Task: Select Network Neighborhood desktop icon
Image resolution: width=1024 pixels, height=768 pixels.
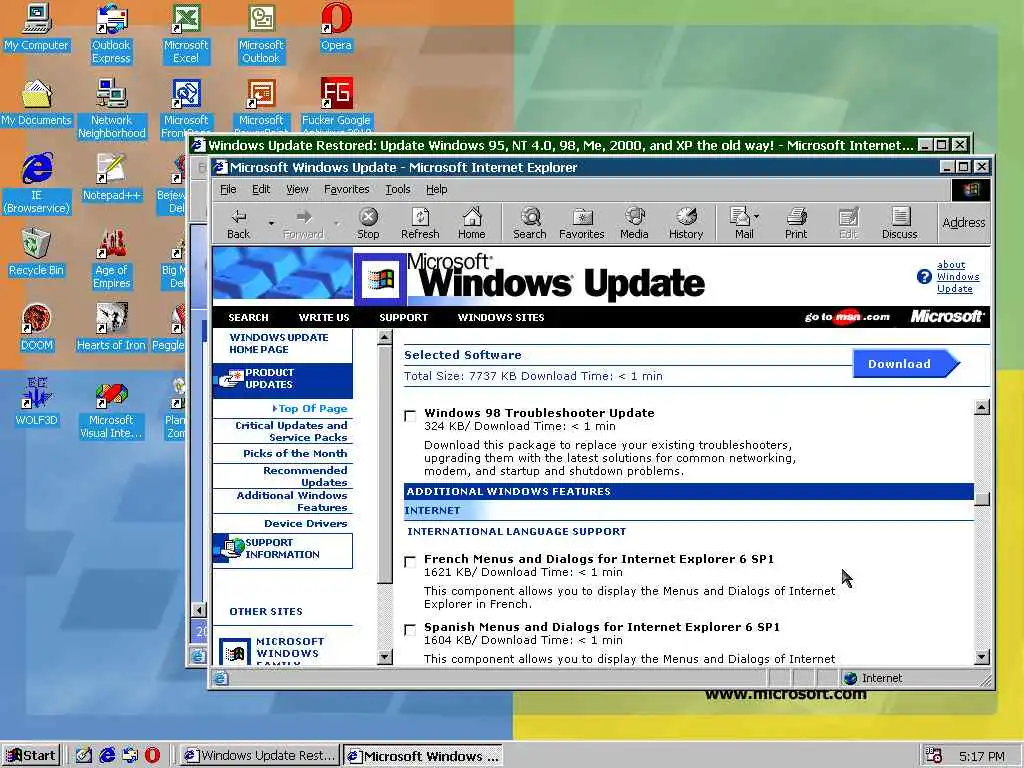Action: click(112, 109)
